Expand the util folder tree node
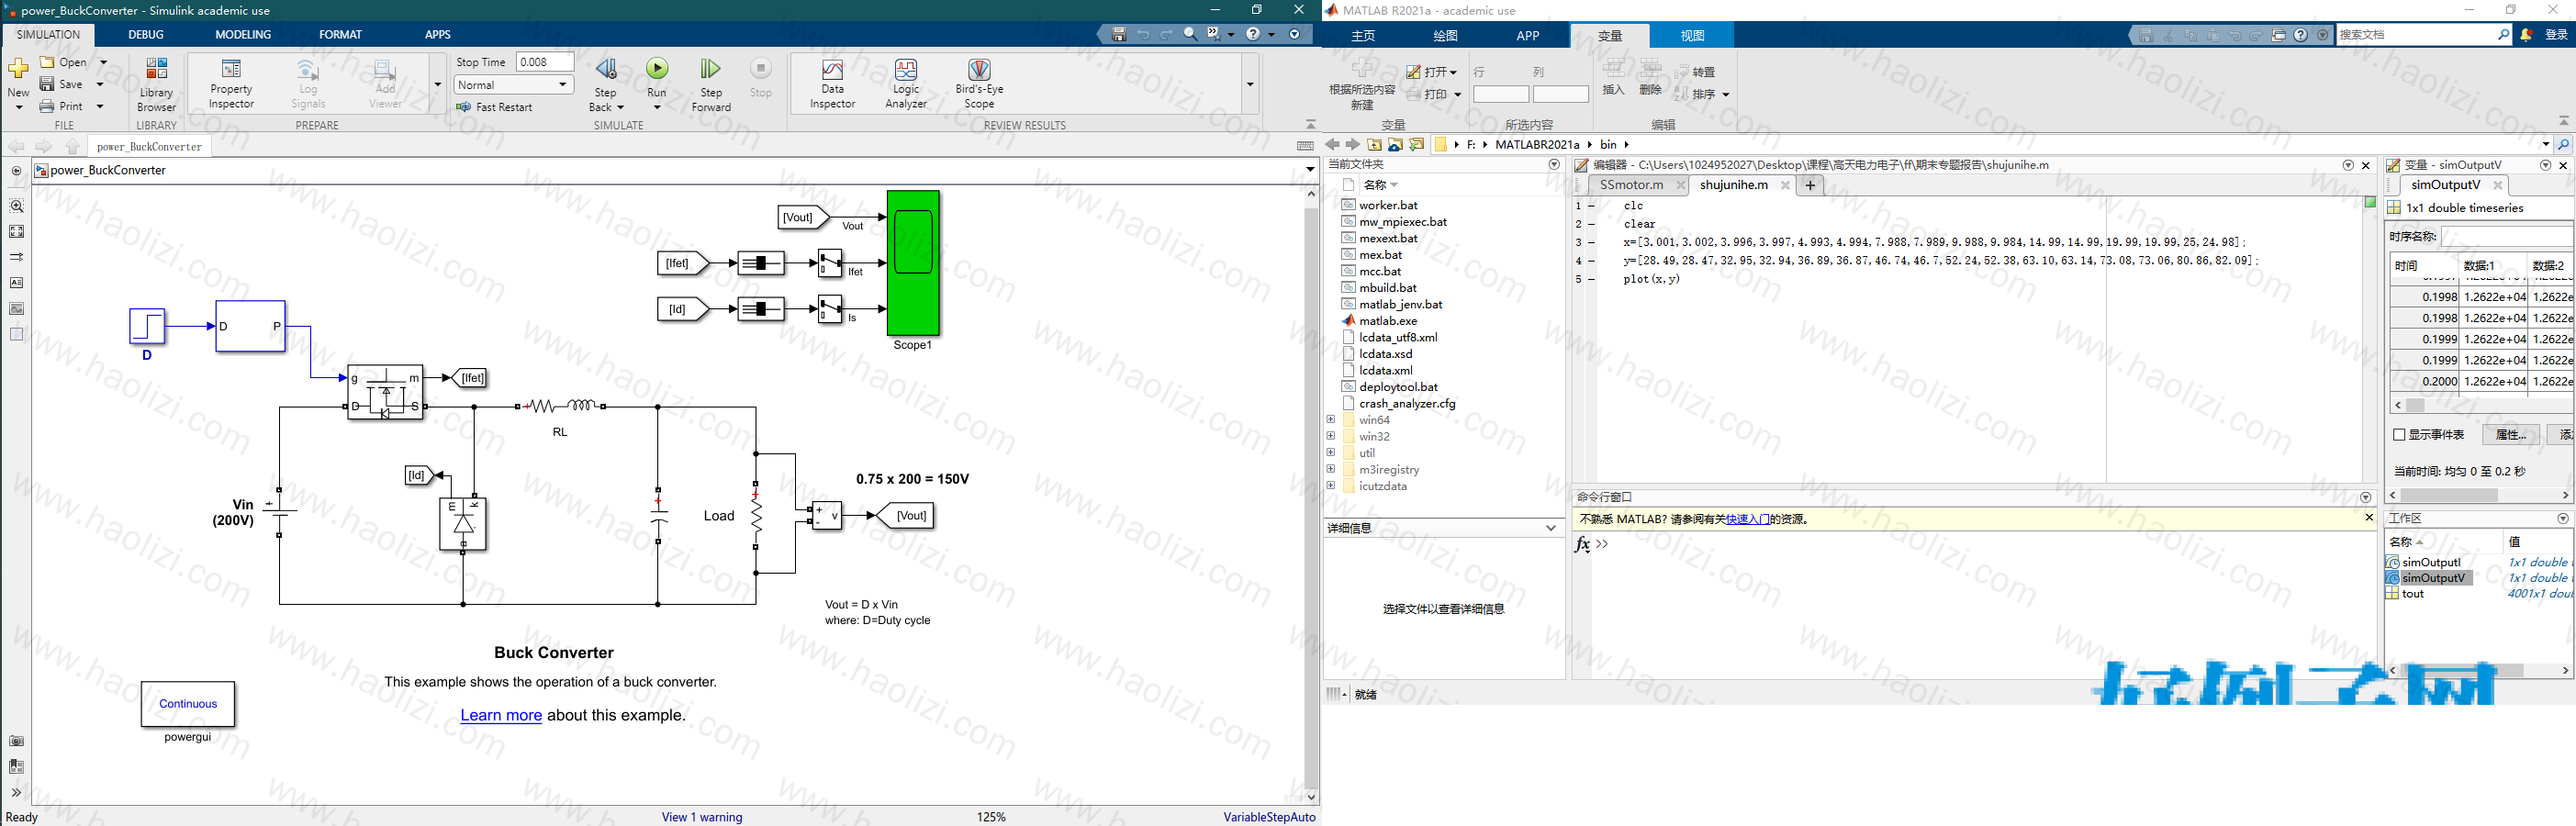The image size is (2576, 826). click(1331, 452)
